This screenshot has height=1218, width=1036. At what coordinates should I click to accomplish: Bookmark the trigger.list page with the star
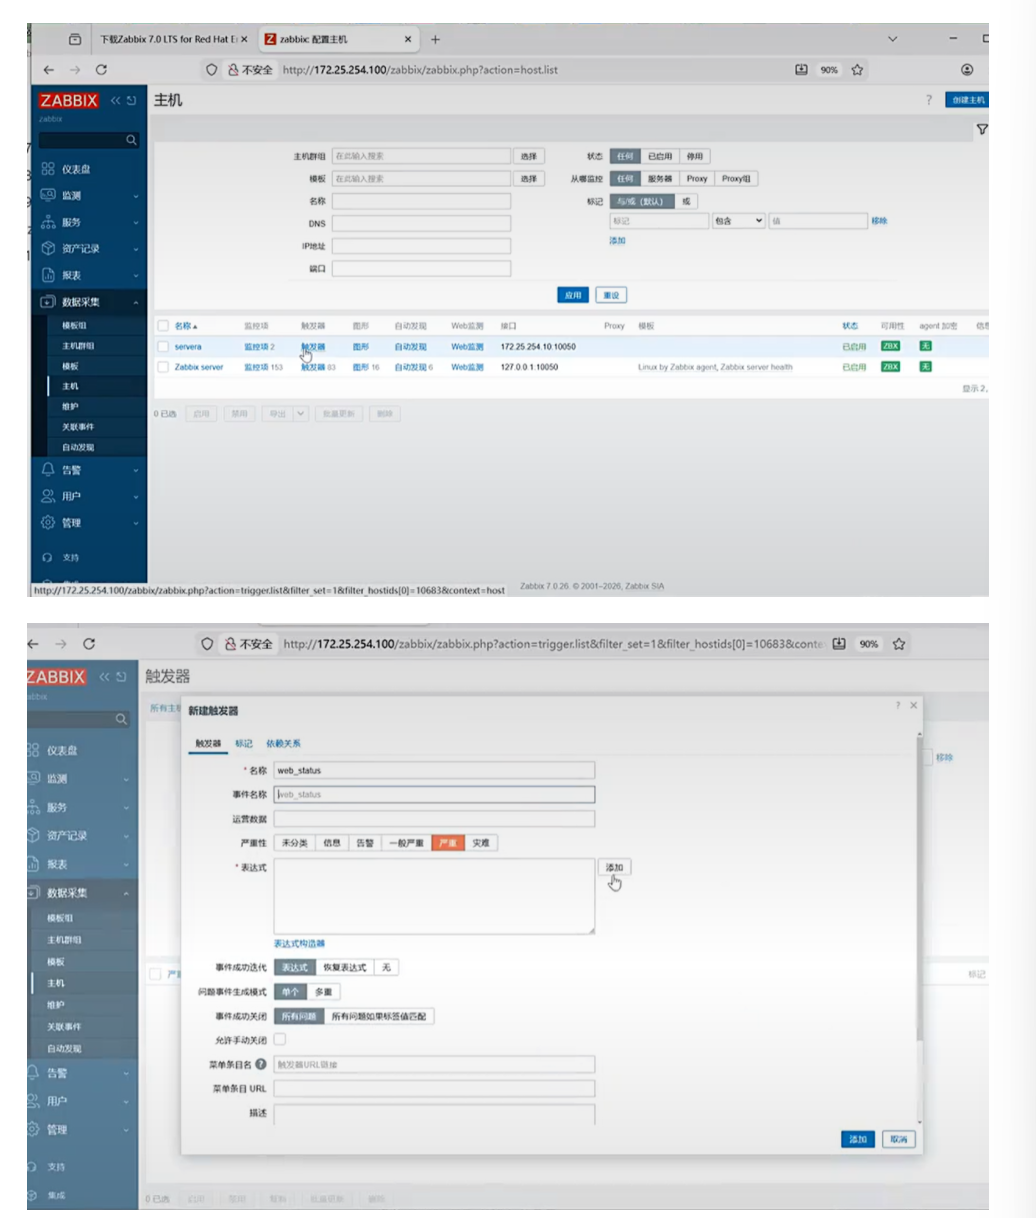[899, 644]
